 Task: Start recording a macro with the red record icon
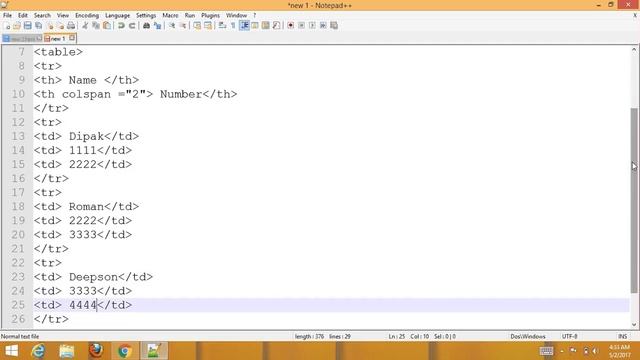[291, 26]
